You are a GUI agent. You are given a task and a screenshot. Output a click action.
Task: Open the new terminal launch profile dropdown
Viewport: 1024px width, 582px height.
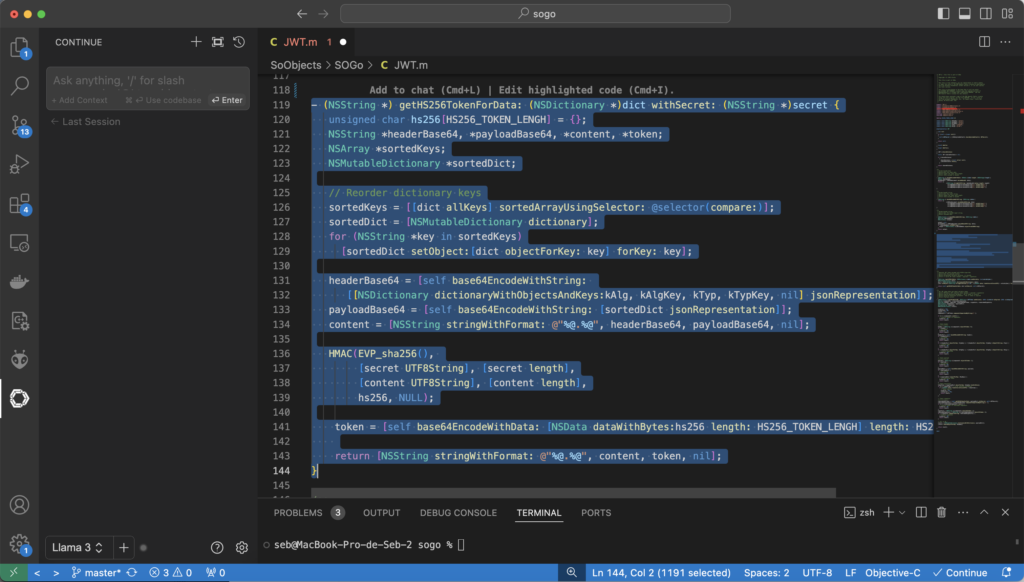coord(903,513)
